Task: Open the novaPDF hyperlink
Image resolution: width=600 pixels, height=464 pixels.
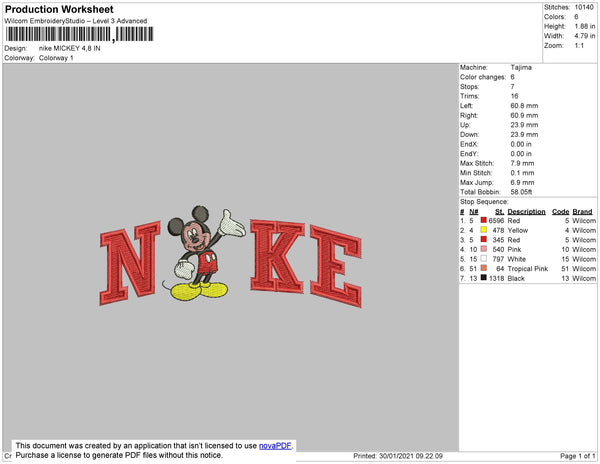Action: point(275,446)
